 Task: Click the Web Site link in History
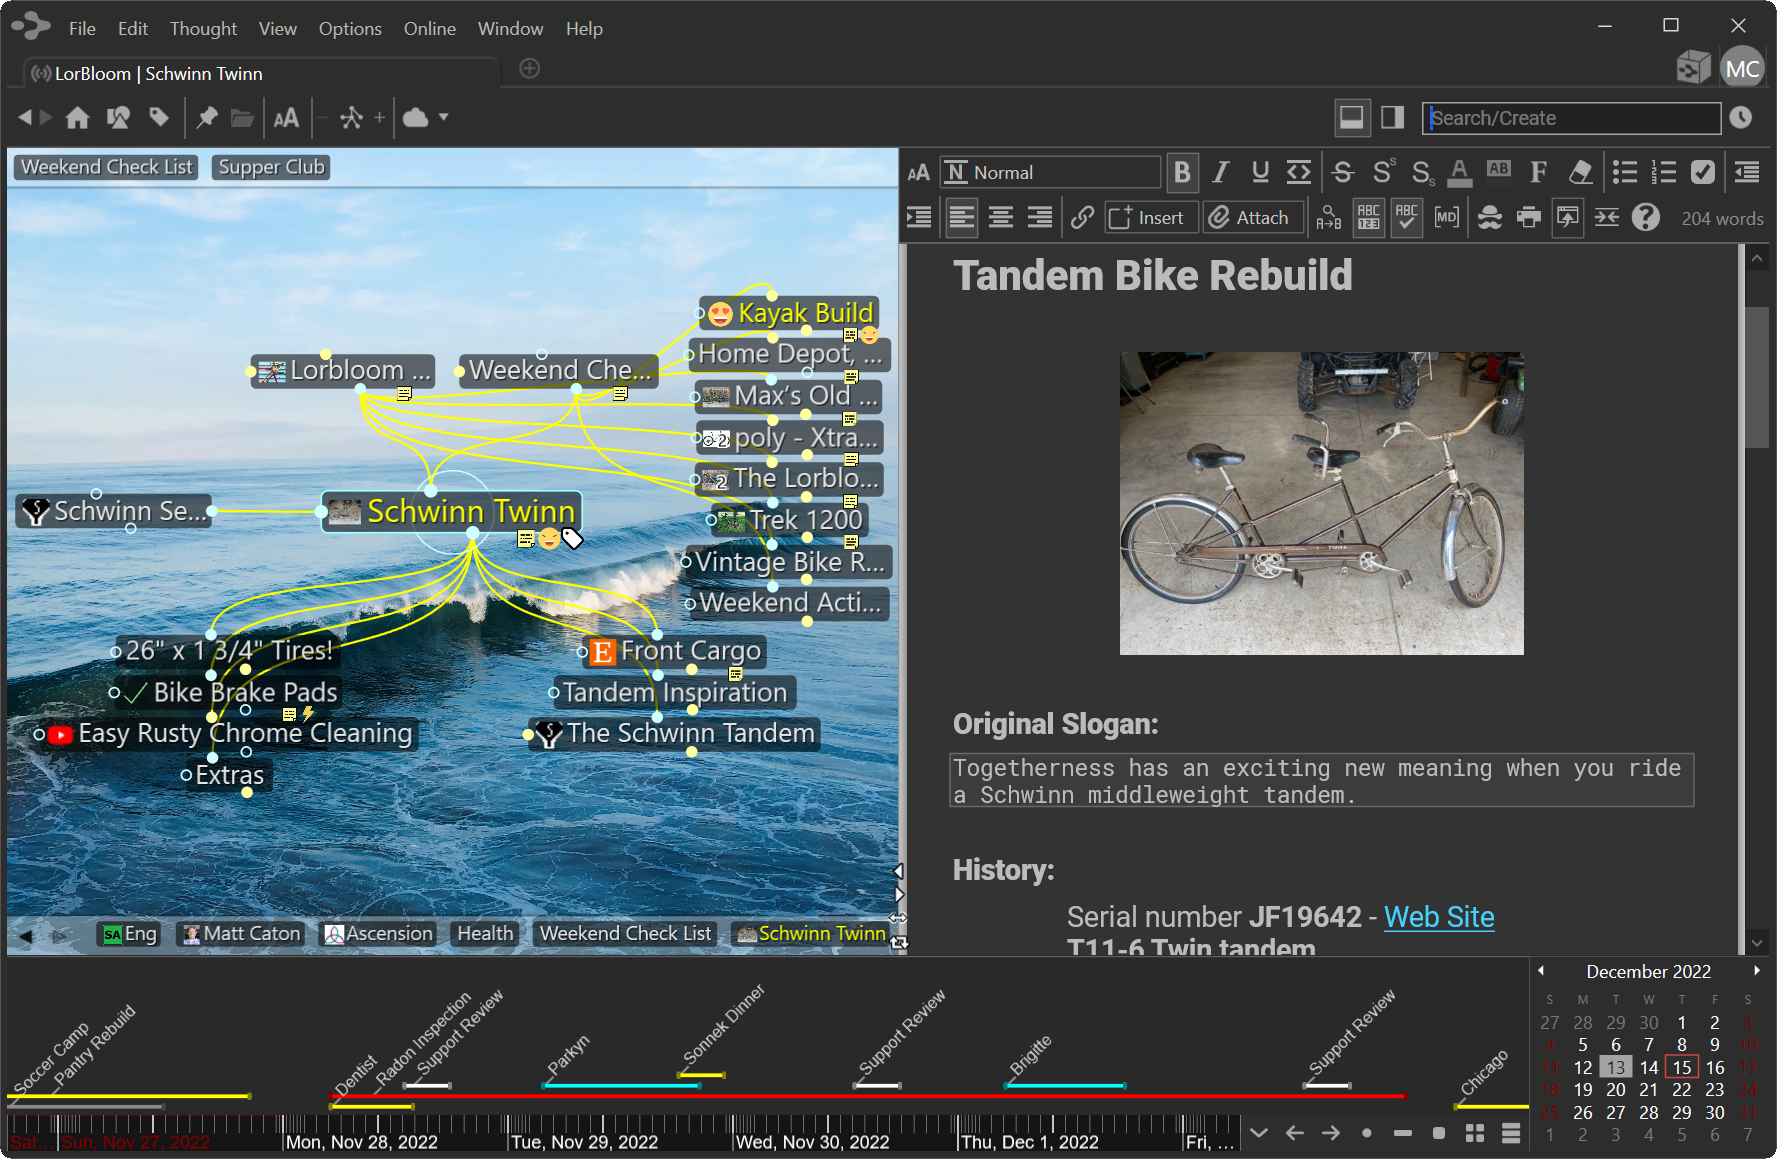coord(1439,916)
